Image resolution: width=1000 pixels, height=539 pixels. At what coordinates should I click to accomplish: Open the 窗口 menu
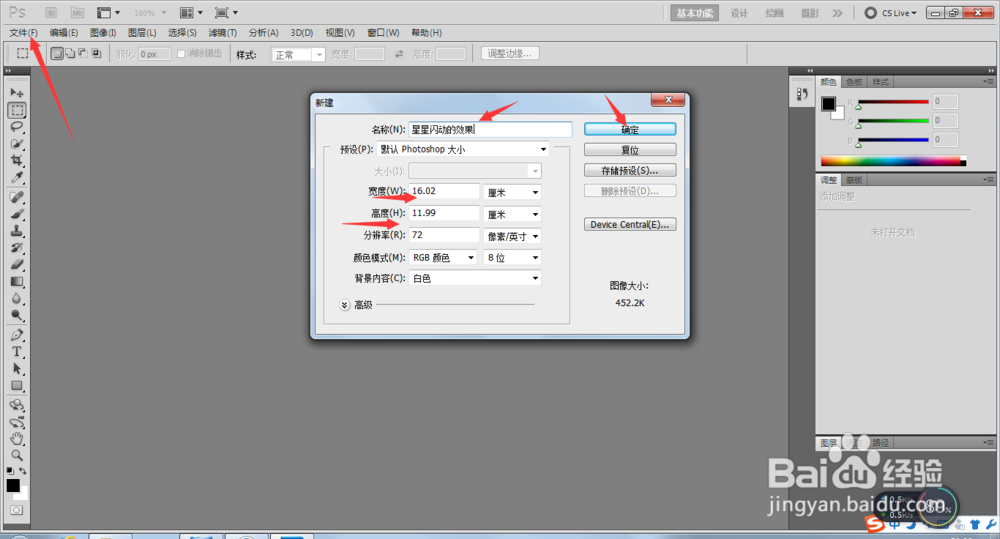383,33
